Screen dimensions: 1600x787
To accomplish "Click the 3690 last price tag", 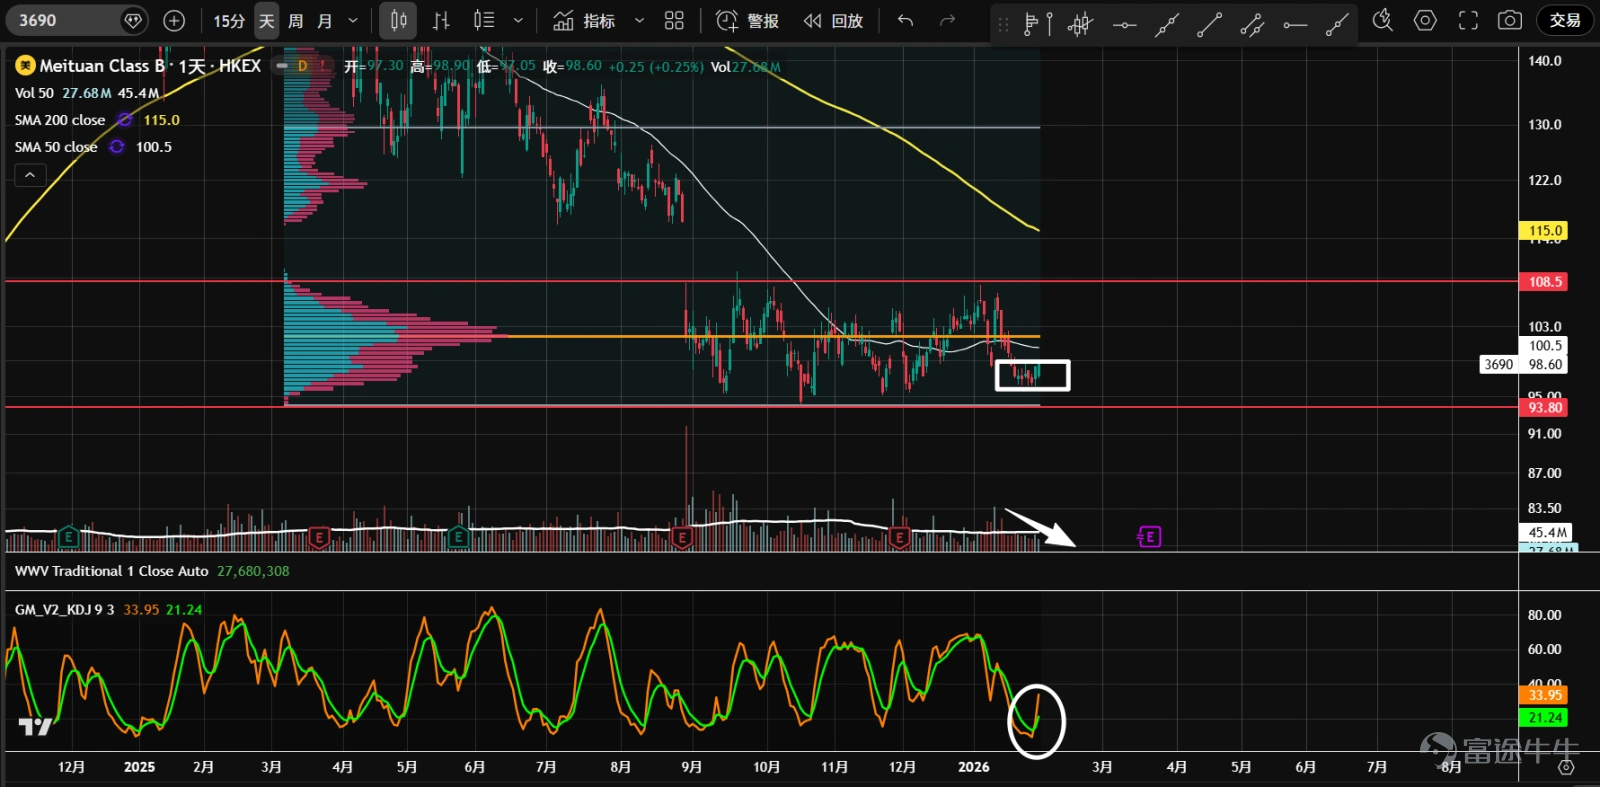I will 1498,365.
